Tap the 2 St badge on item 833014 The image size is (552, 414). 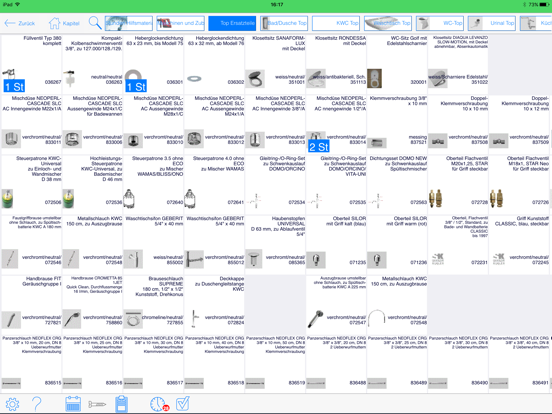[319, 146]
